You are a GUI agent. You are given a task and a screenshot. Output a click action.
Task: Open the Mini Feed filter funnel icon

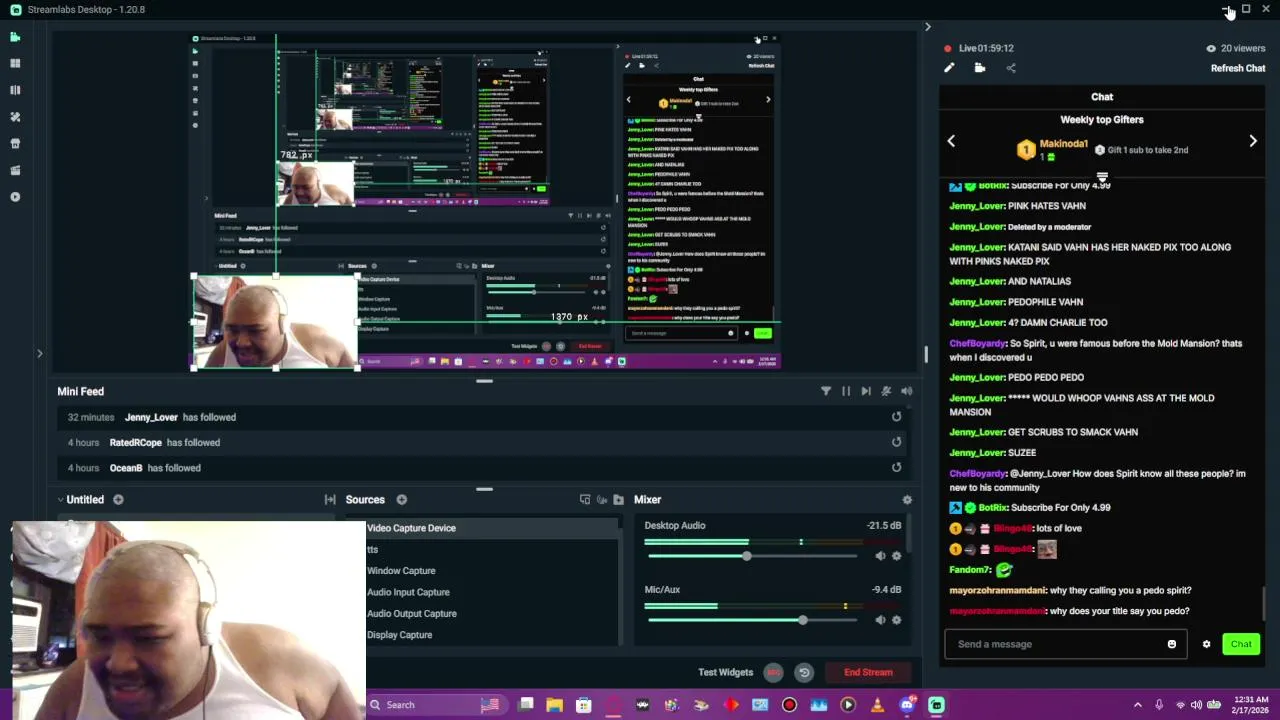tap(826, 391)
